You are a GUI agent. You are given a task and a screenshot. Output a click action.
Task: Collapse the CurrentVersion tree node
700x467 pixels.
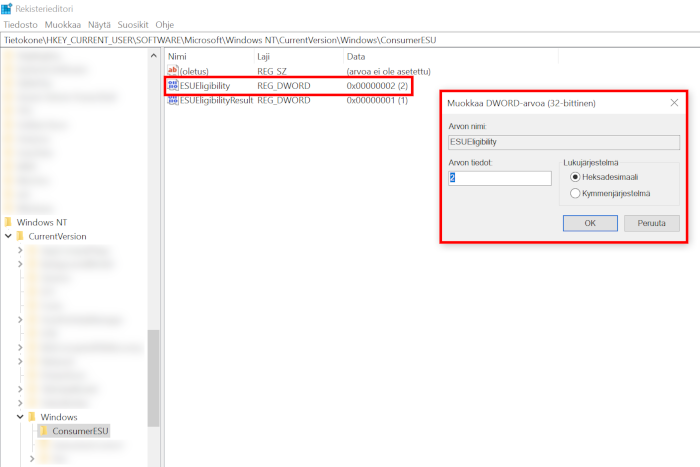point(8,236)
